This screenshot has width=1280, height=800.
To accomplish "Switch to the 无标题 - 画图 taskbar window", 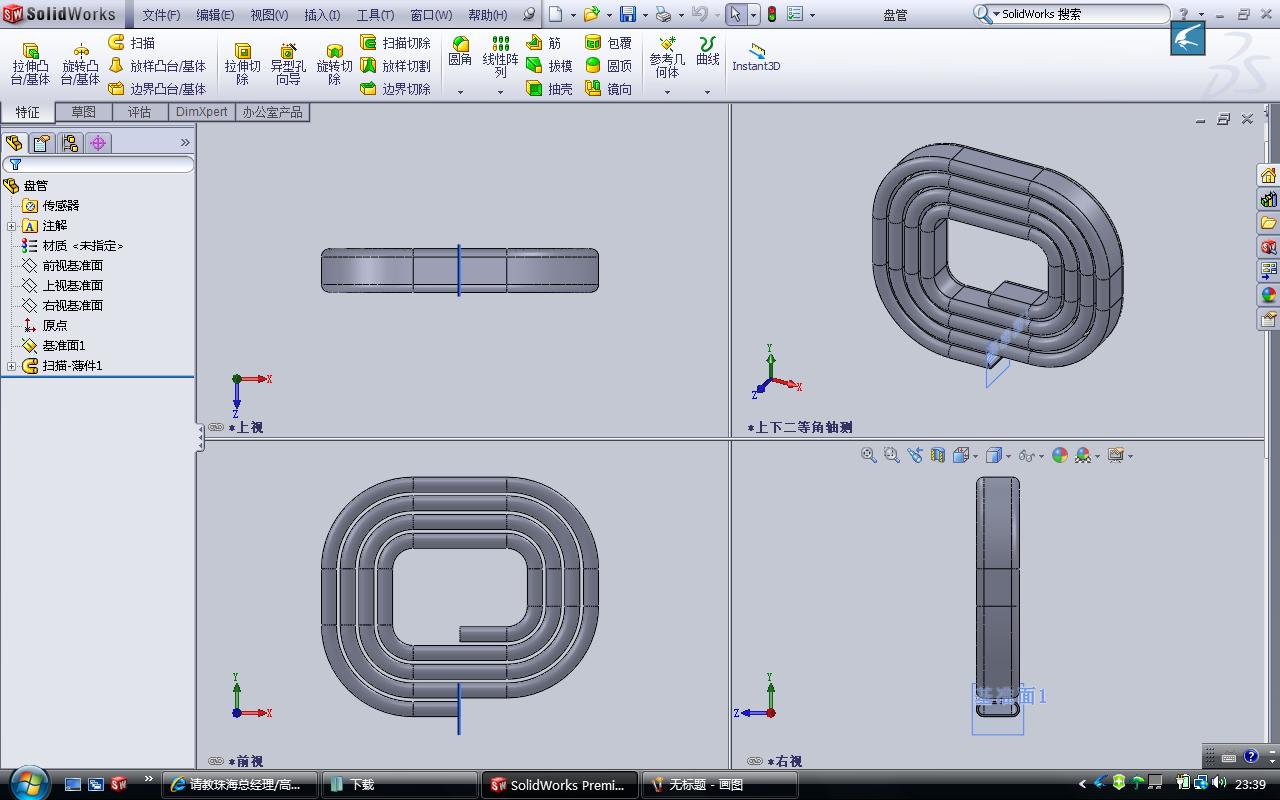I will click(721, 785).
